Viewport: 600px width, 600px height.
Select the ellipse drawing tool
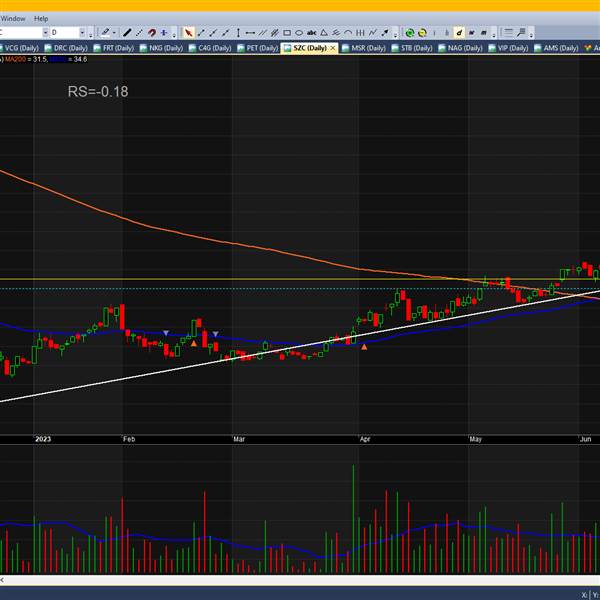299,33
